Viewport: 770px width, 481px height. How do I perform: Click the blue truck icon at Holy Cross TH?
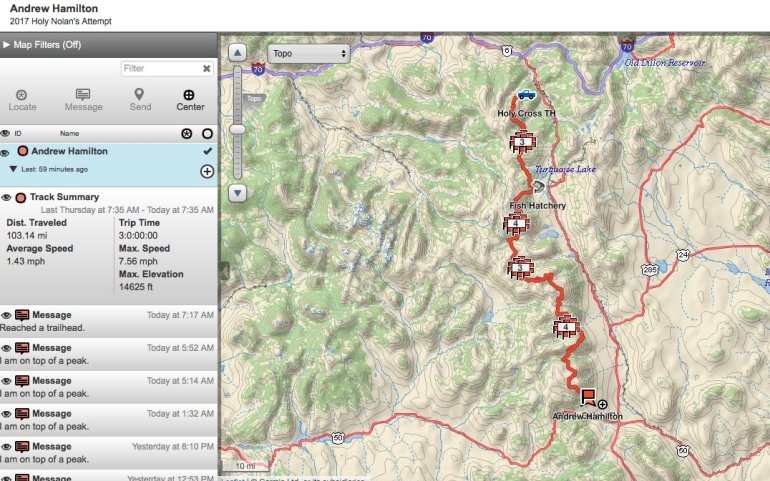526,94
